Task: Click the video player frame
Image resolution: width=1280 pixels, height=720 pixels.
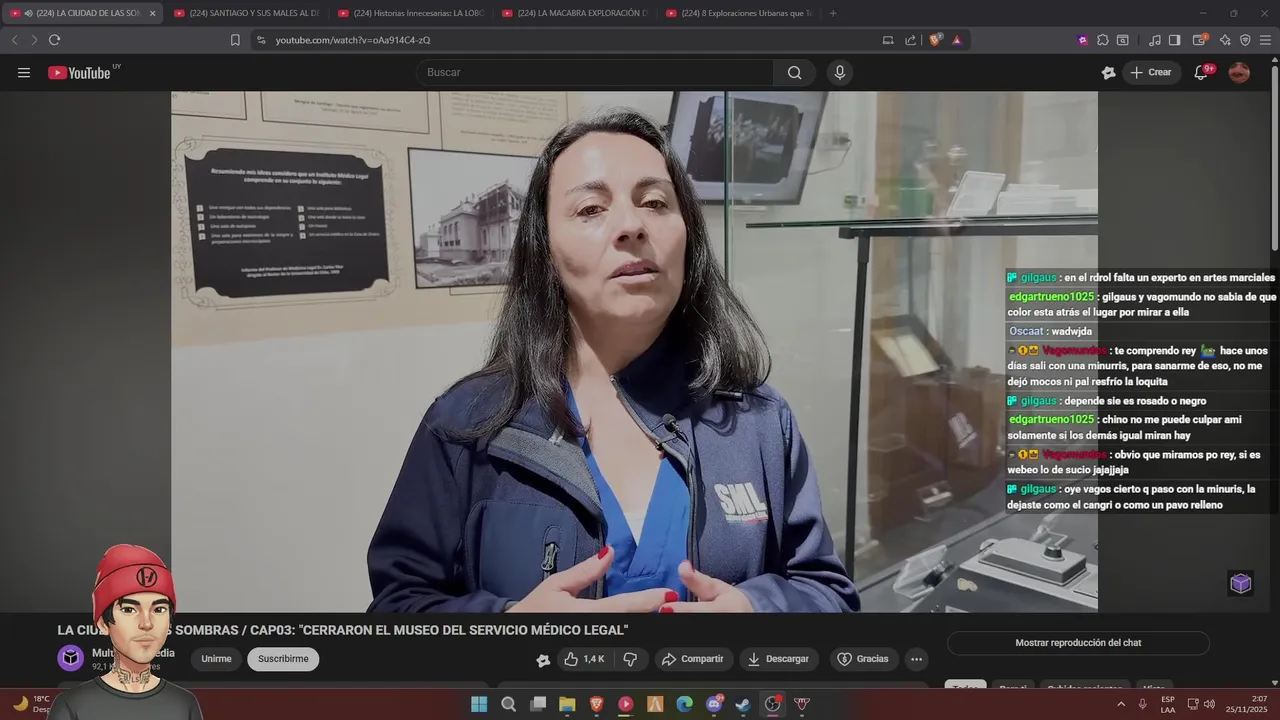Action: pos(634,351)
